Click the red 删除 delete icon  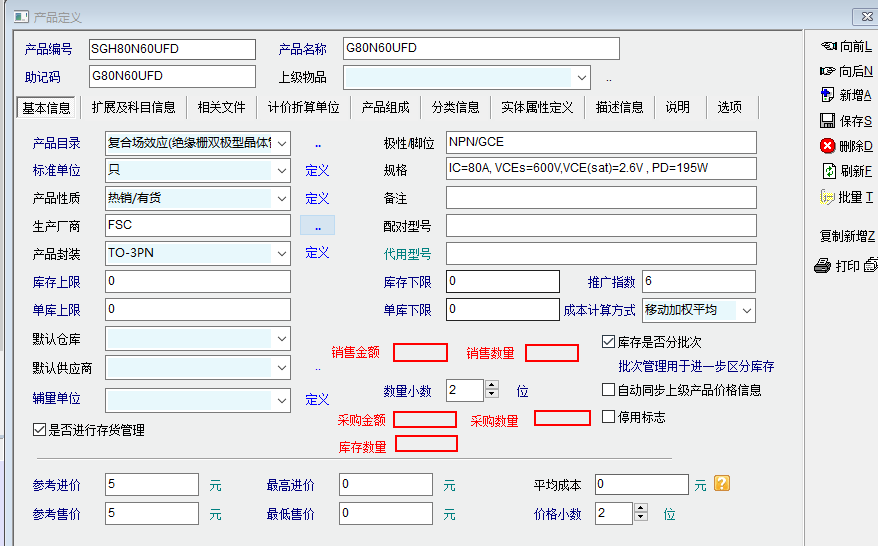click(x=828, y=146)
